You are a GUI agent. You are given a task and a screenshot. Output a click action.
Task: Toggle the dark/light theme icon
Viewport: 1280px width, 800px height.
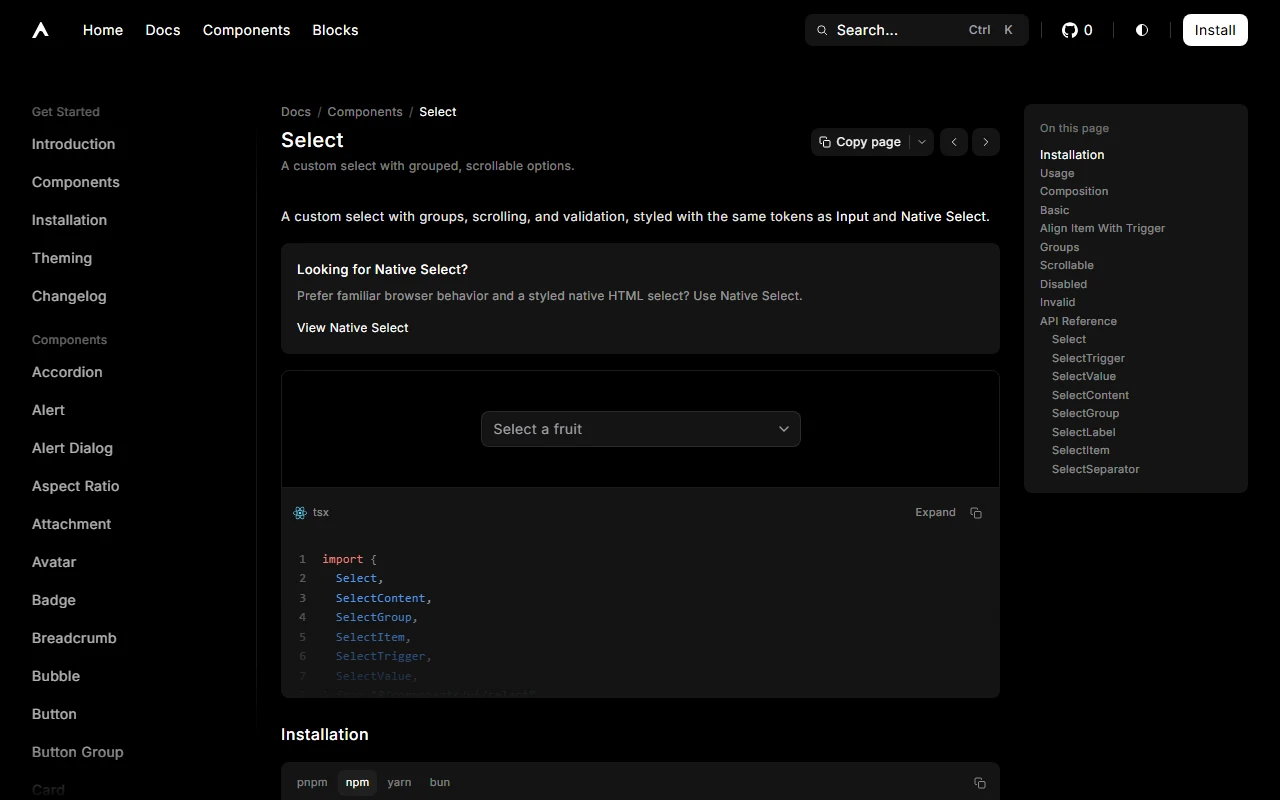click(x=1142, y=30)
